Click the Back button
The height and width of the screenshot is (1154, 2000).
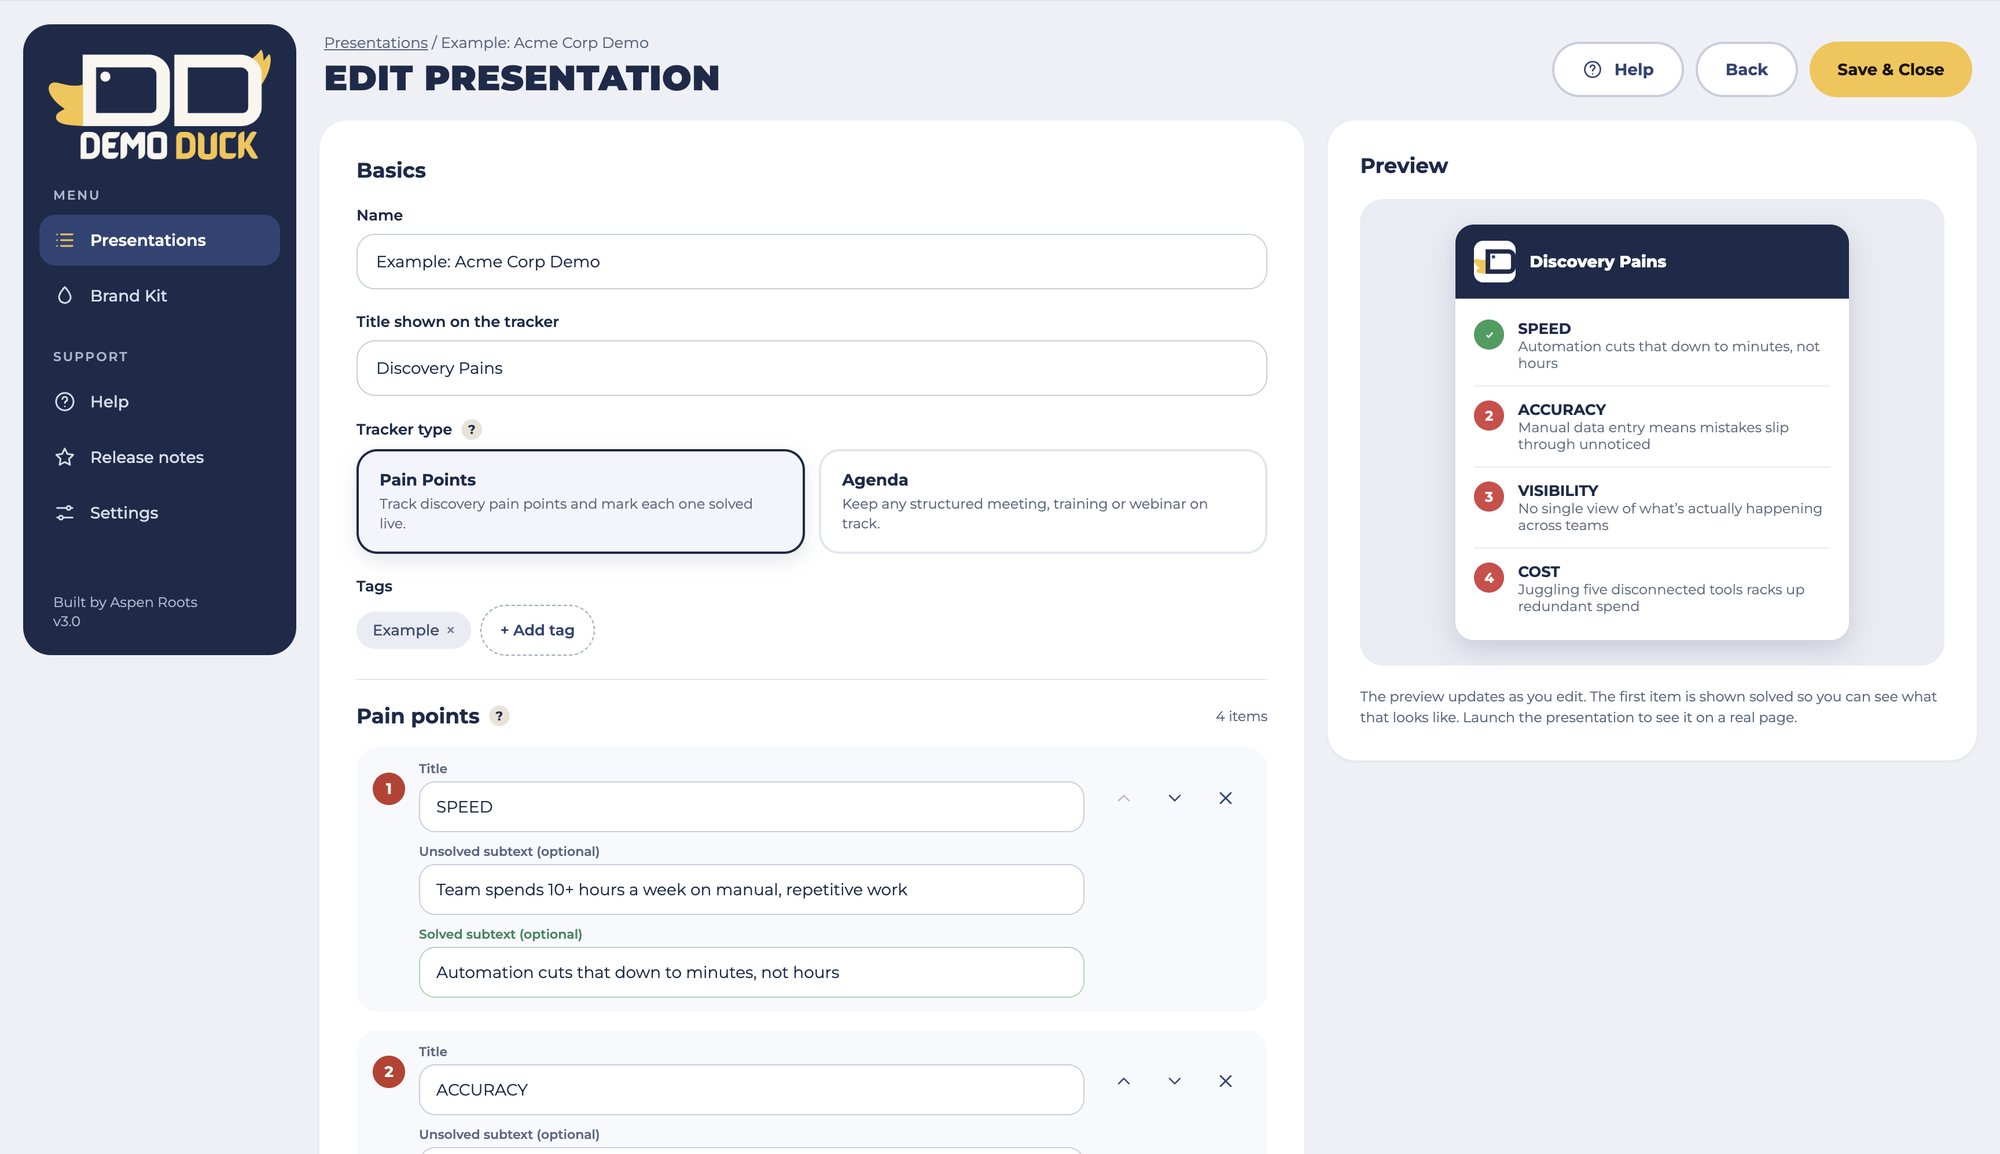point(1746,69)
